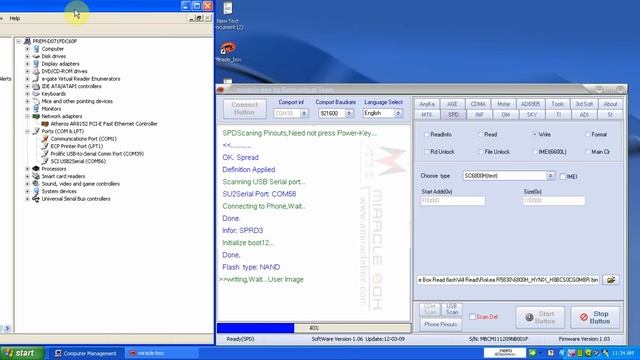This screenshot has width=640, height=360.
Task: Select the IMEI(6600L) radio option
Action: coord(535,152)
